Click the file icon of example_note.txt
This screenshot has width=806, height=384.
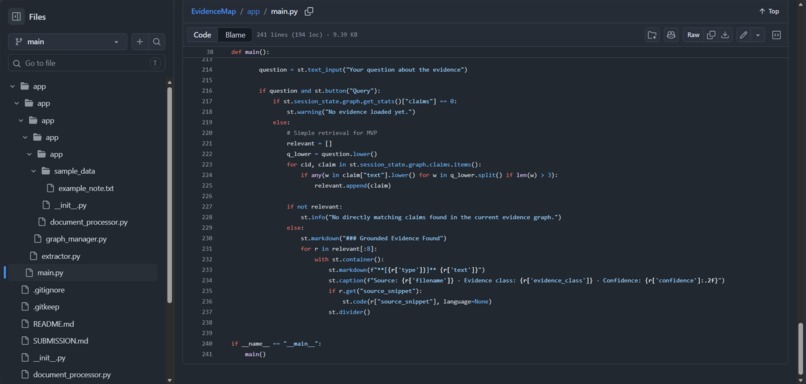pyautogui.click(x=50, y=188)
